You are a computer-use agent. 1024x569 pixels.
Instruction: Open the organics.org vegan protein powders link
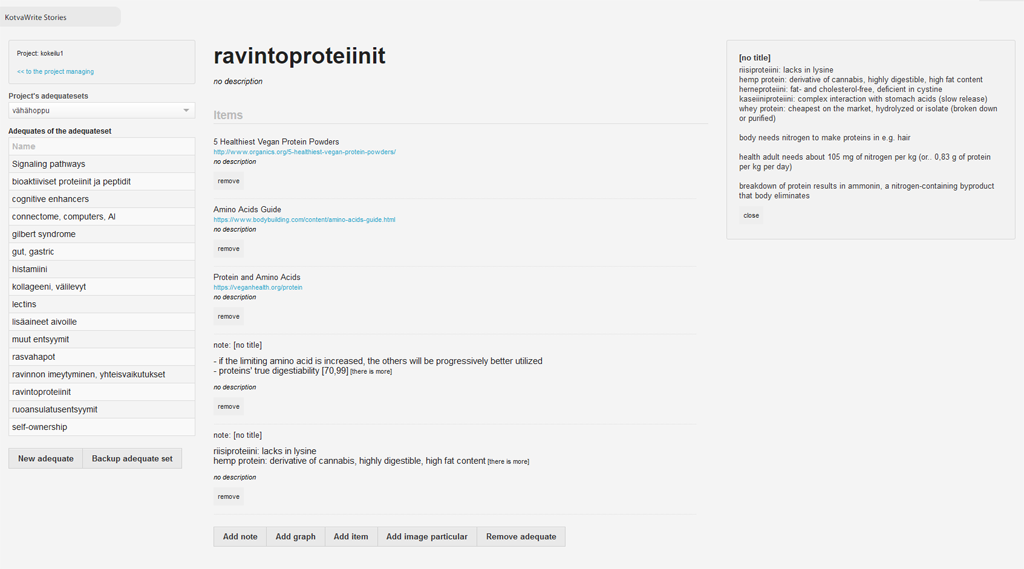(x=304, y=152)
